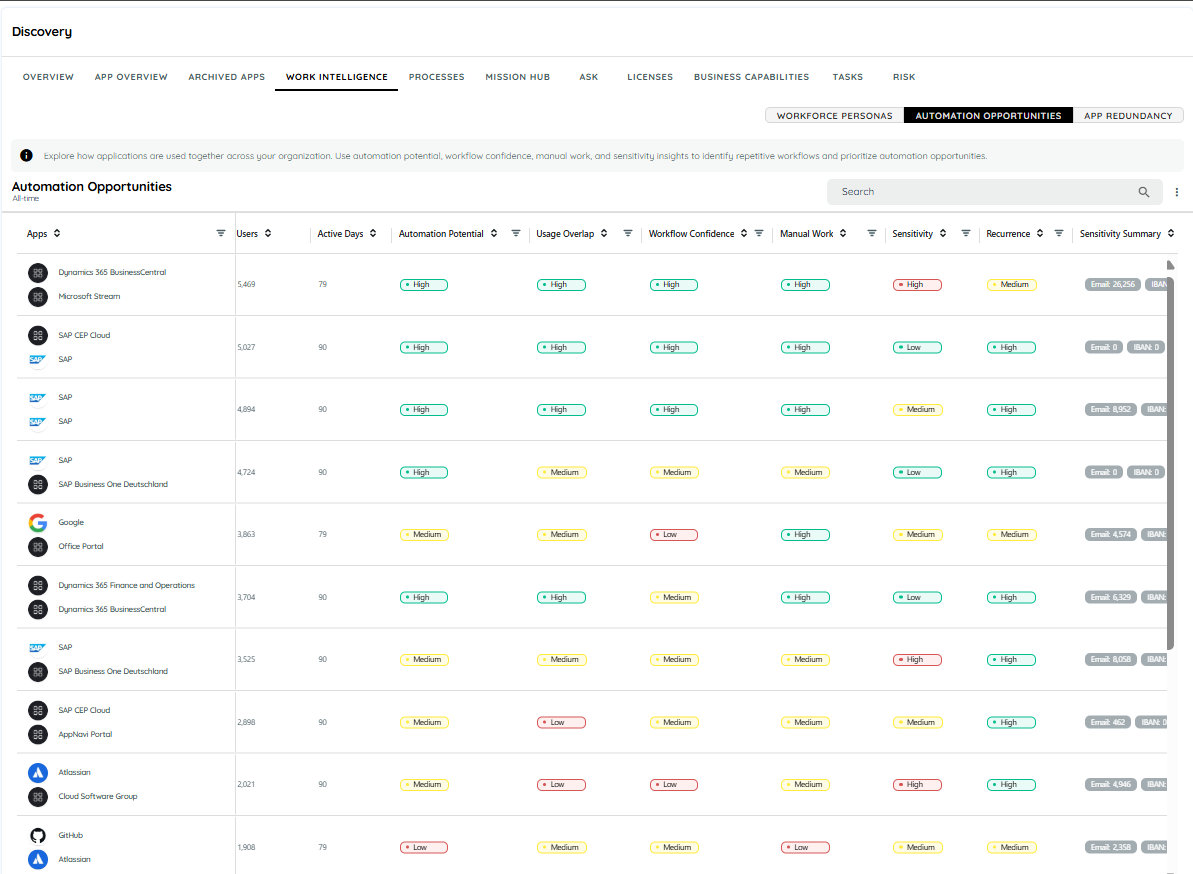Click the vertical scrollbar of the table

coord(1170,462)
